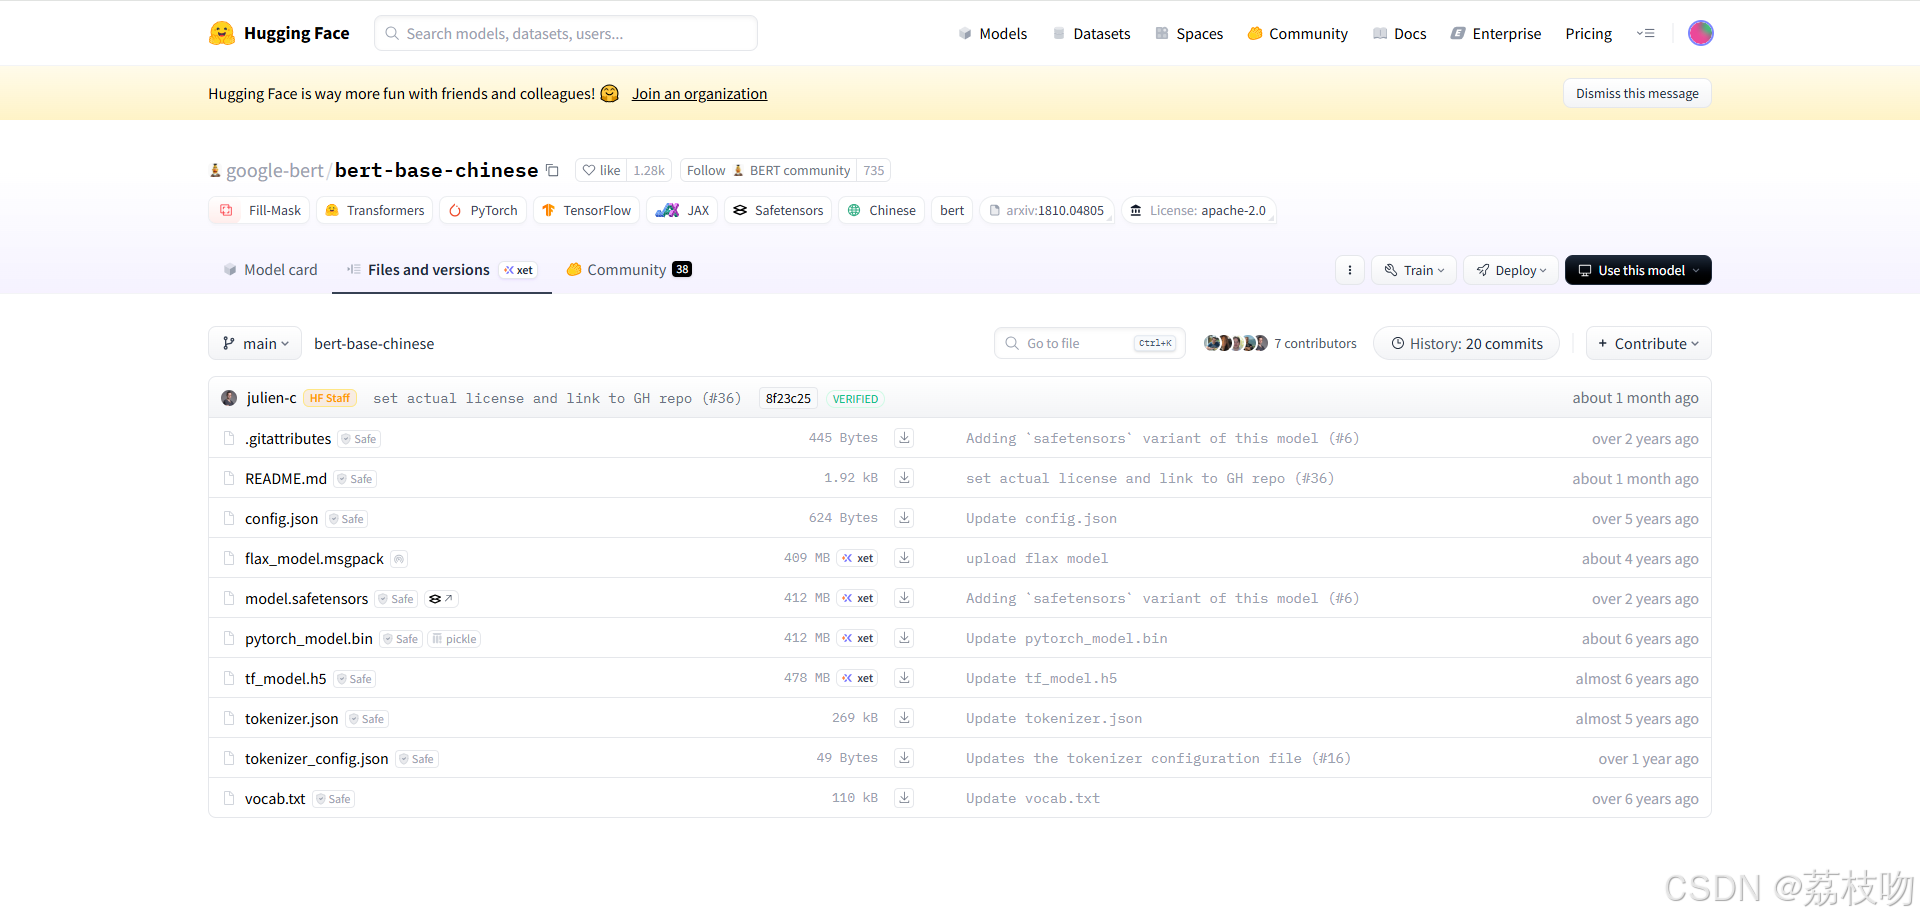Viewport: 1920px width, 920px height.
Task: Download model.safetensors file
Action: pos(904,598)
